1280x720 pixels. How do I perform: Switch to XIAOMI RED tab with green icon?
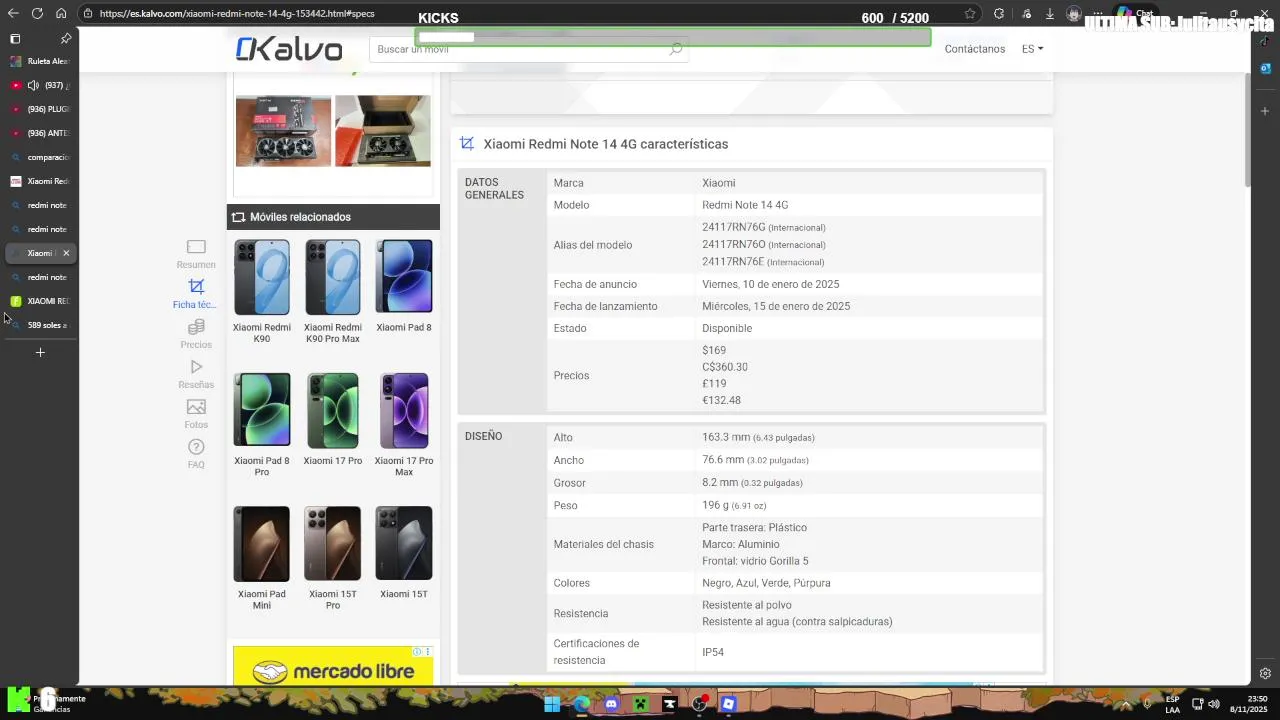coord(40,301)
